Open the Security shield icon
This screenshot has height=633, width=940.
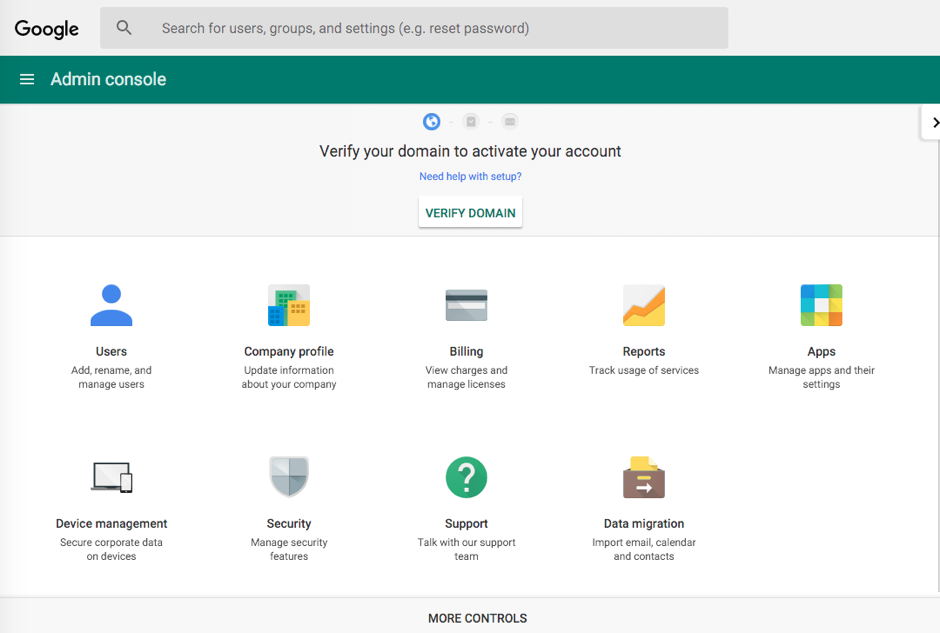click(x=289, y=477)
